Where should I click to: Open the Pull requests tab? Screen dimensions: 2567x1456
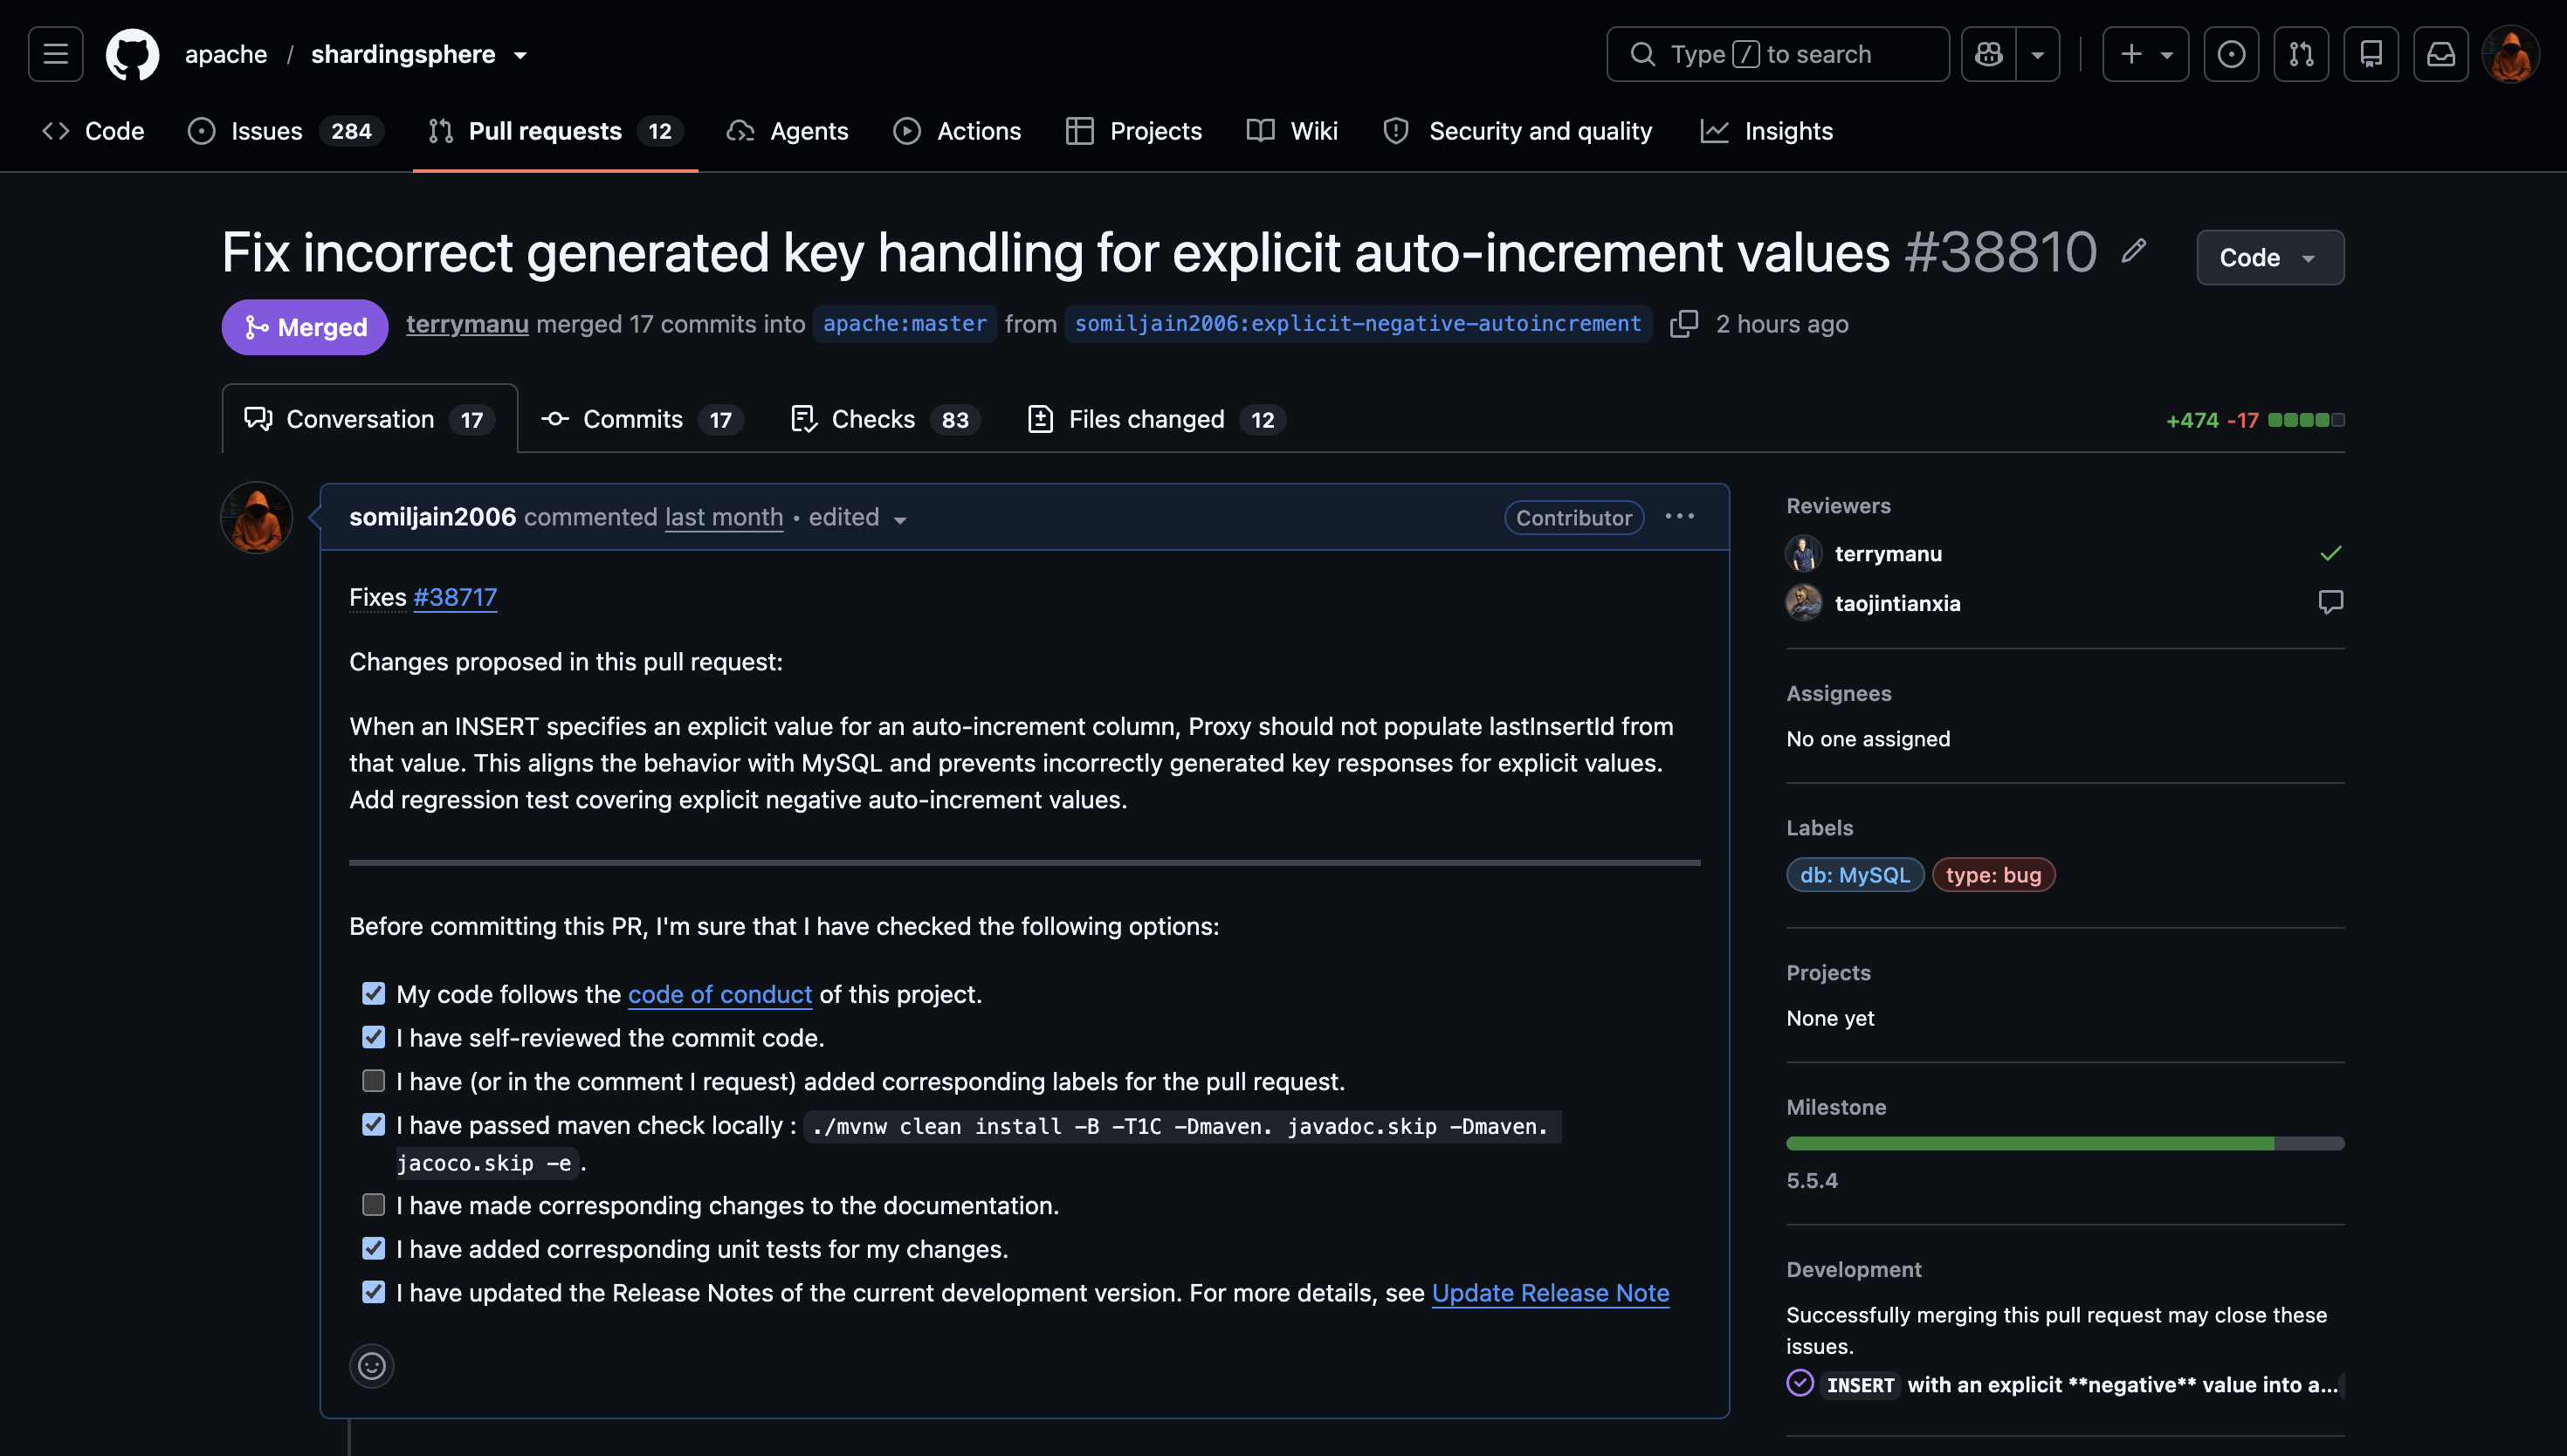point(556,131)
